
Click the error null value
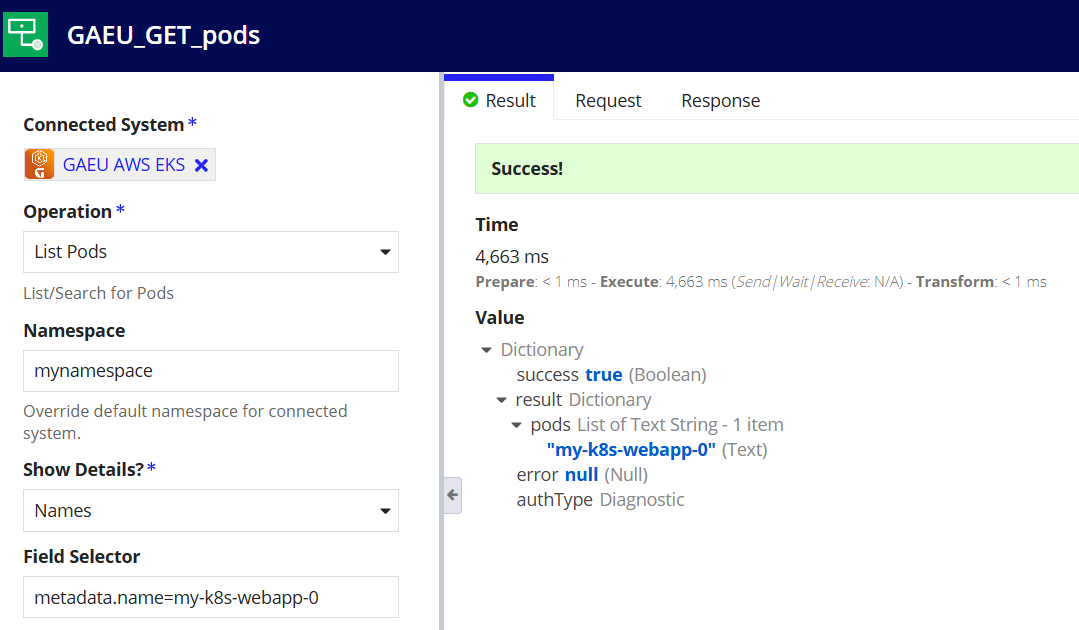pyautogui.click(x=581, y=475)
